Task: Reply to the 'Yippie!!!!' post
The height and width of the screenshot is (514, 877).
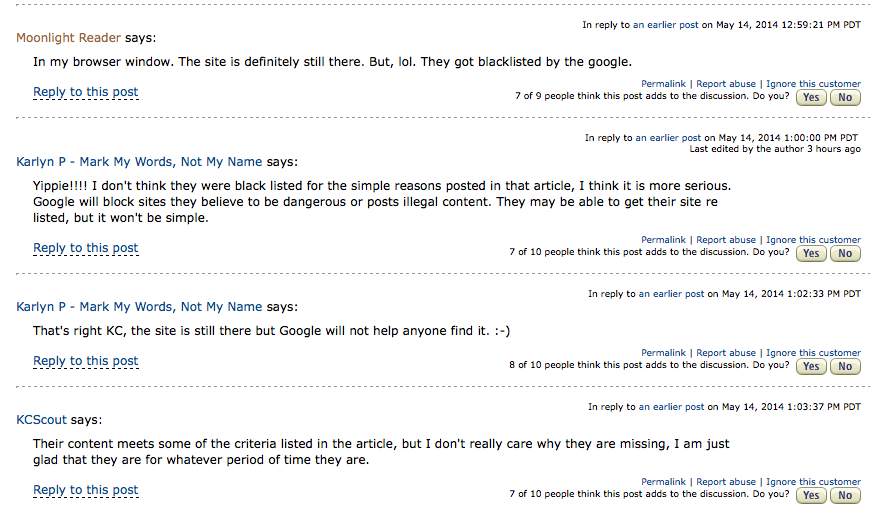Action: coord(86,248)
